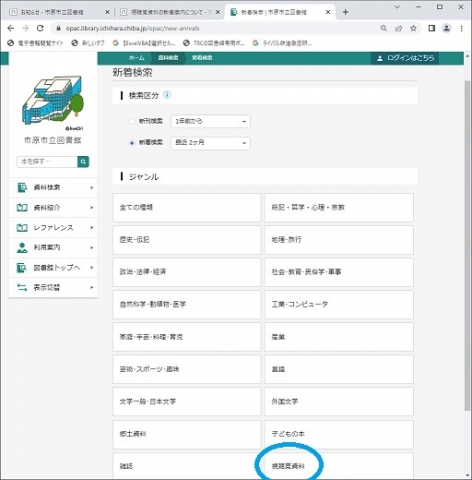Open the ExcelVBA bookmark
This screenshot has height=480, width=472.
144,43
